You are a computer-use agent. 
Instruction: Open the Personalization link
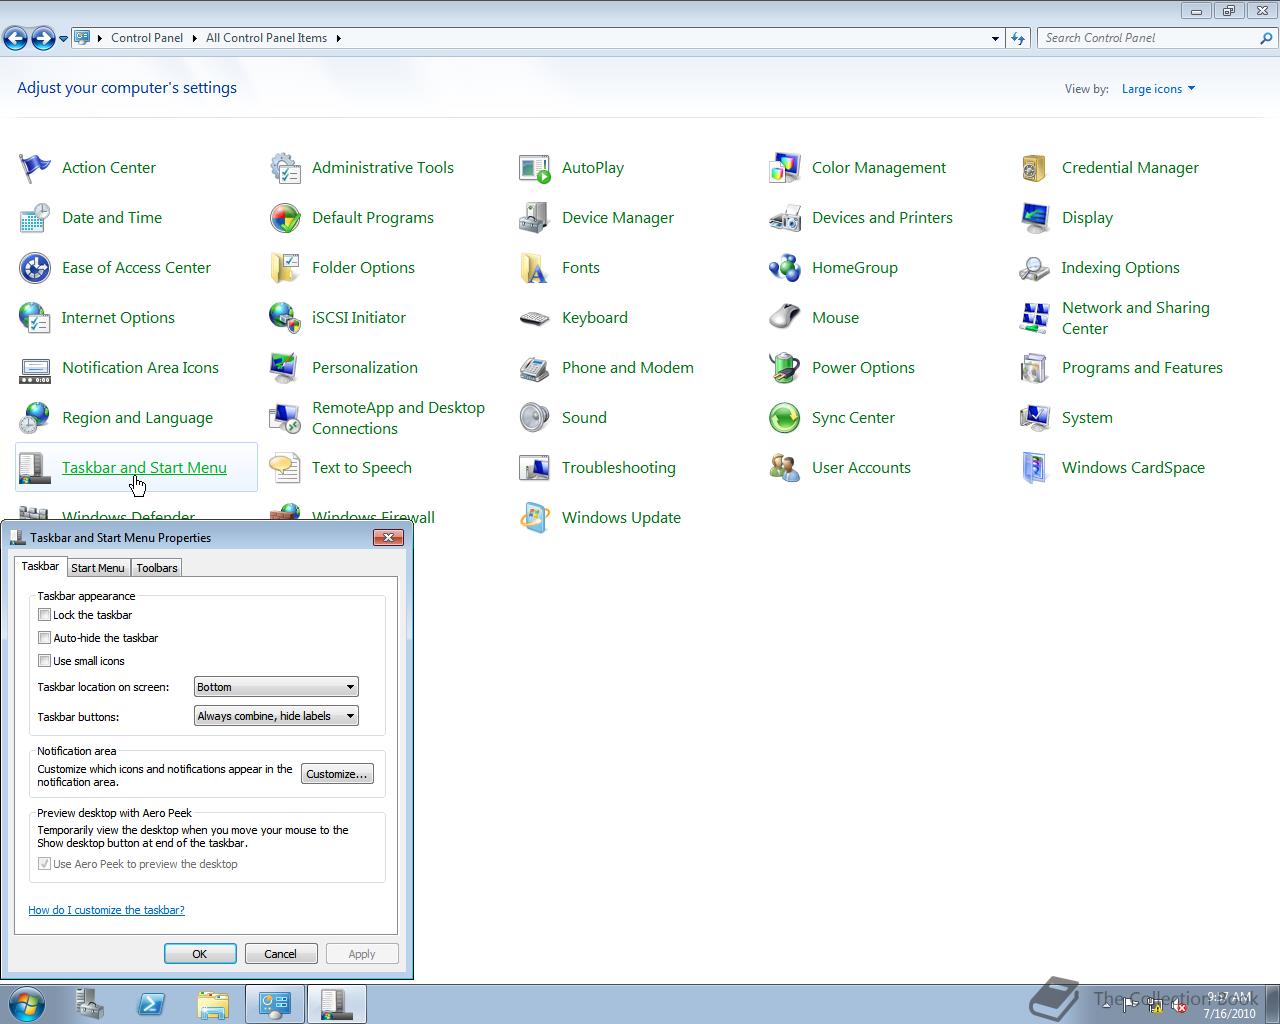pyautogui.click(x=365, y=368)
